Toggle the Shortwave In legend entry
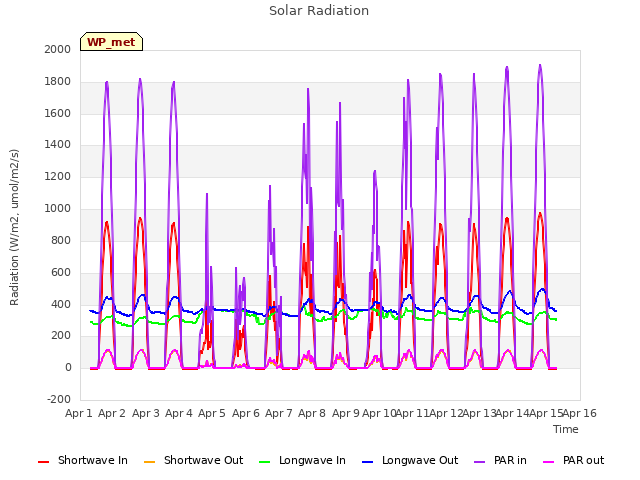 83,460
